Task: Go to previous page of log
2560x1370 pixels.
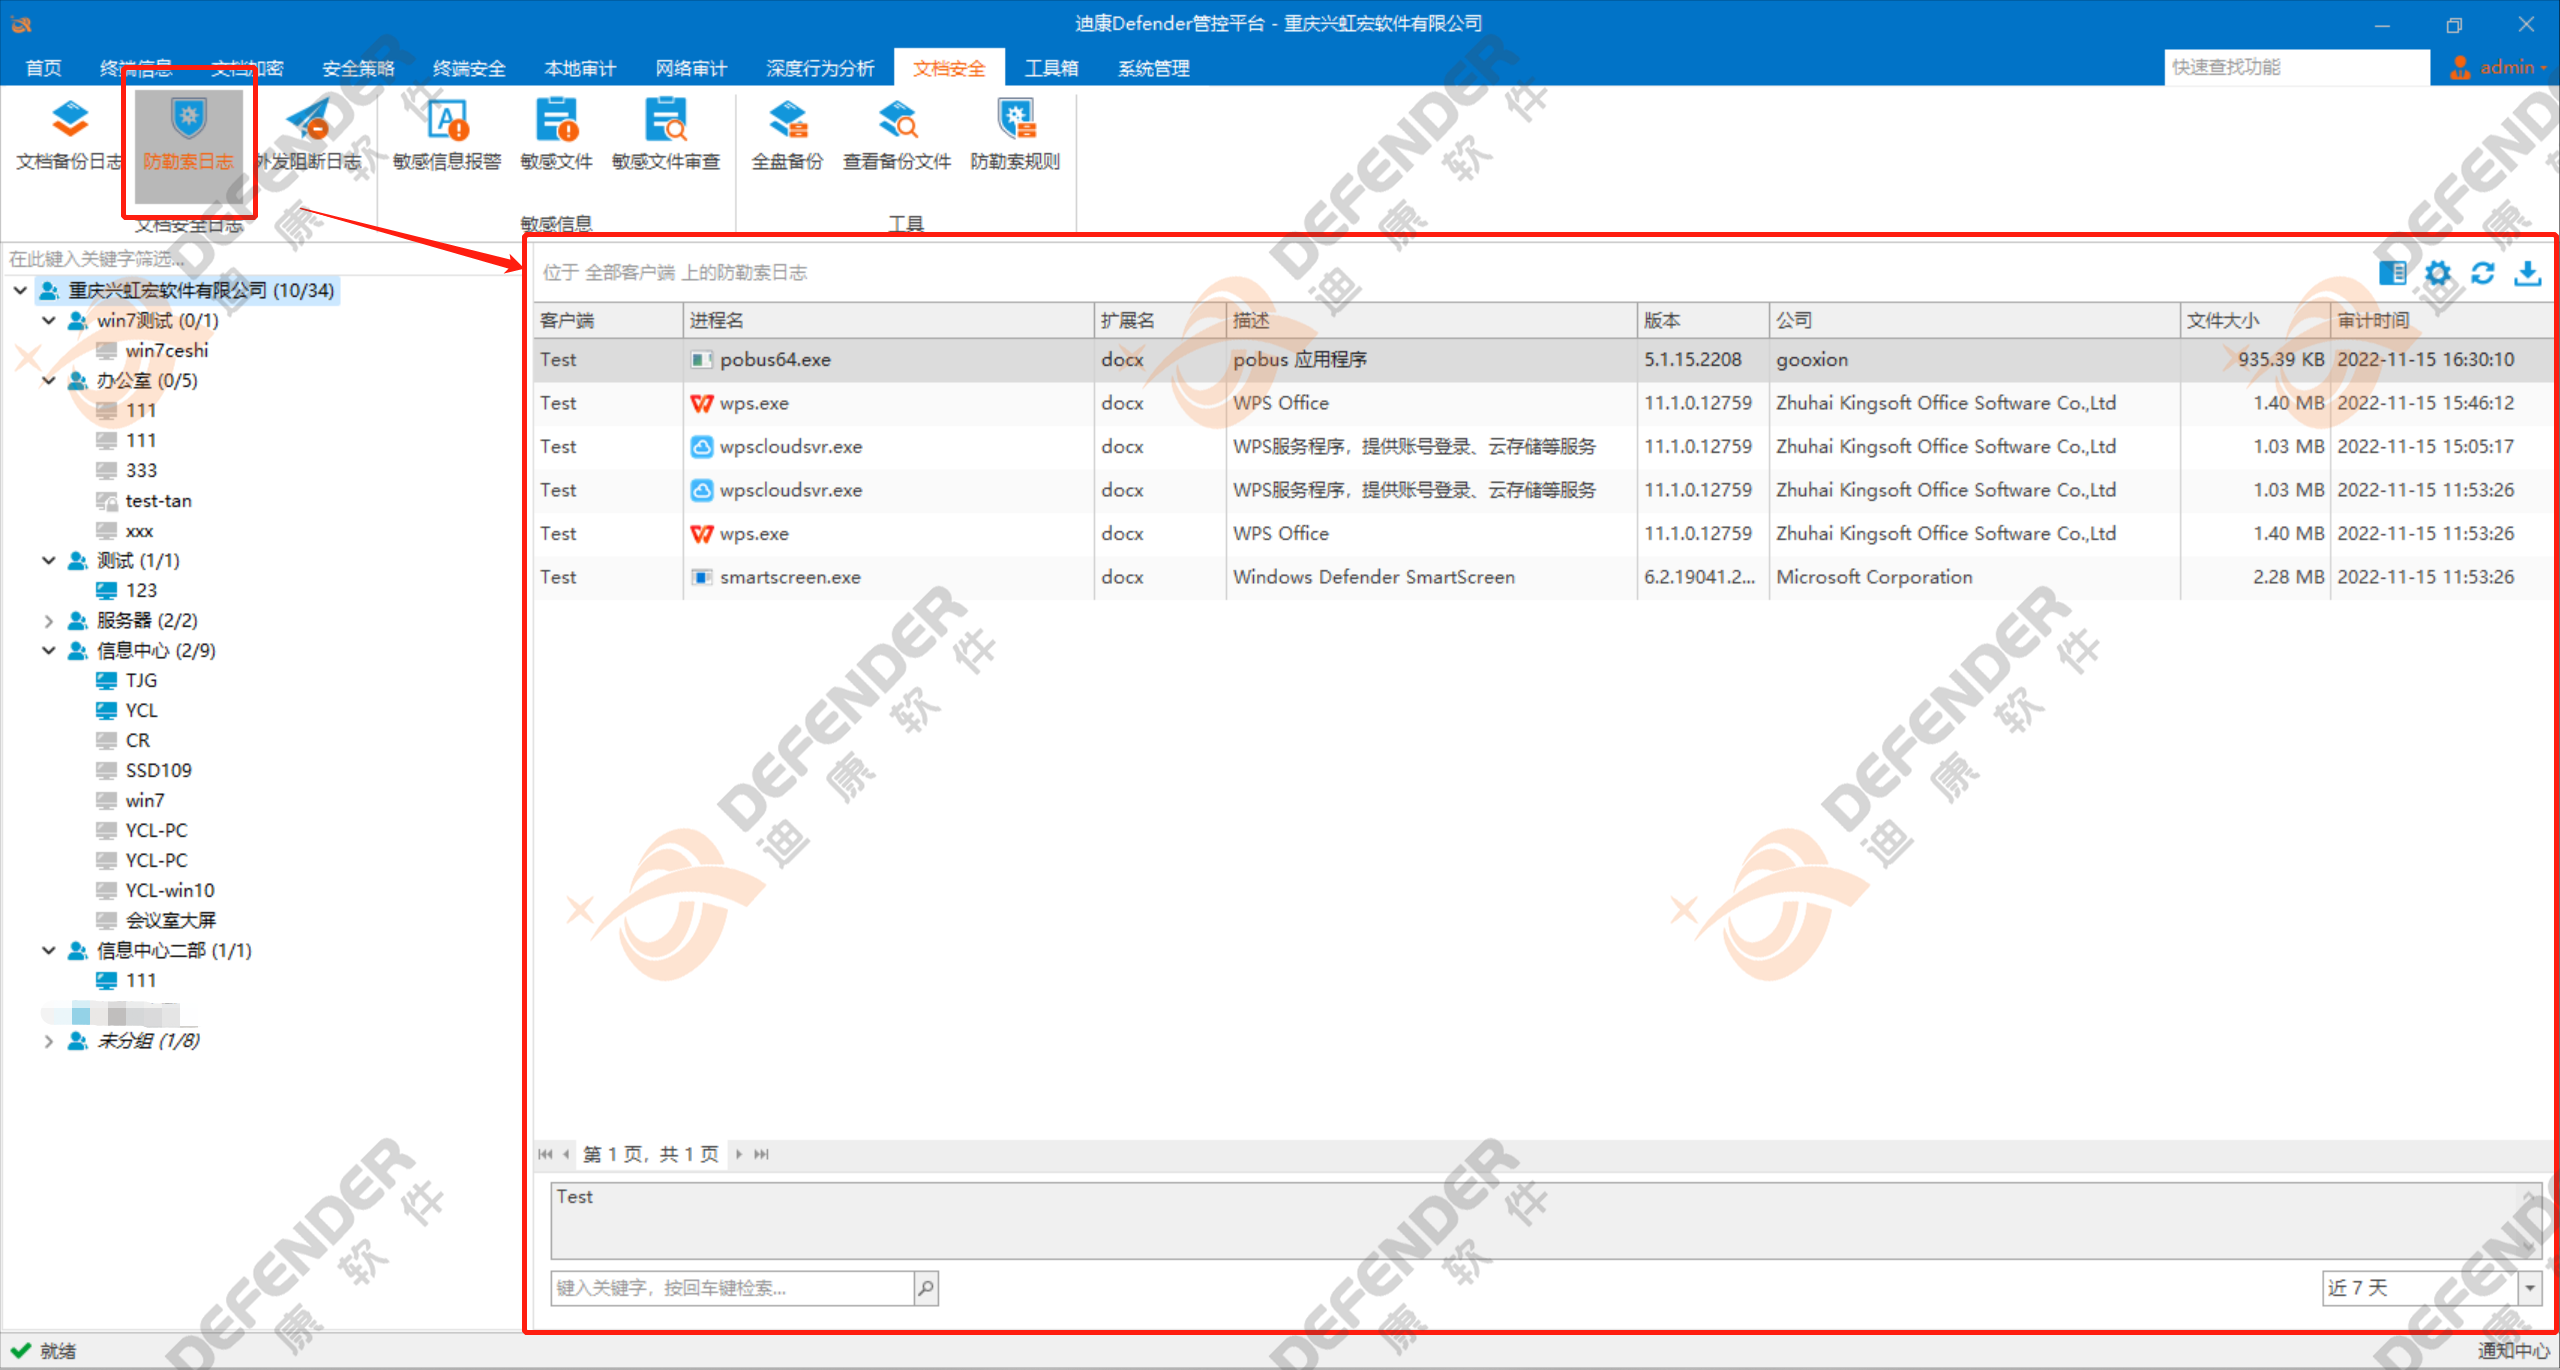Action: [x=567, y=1154]
